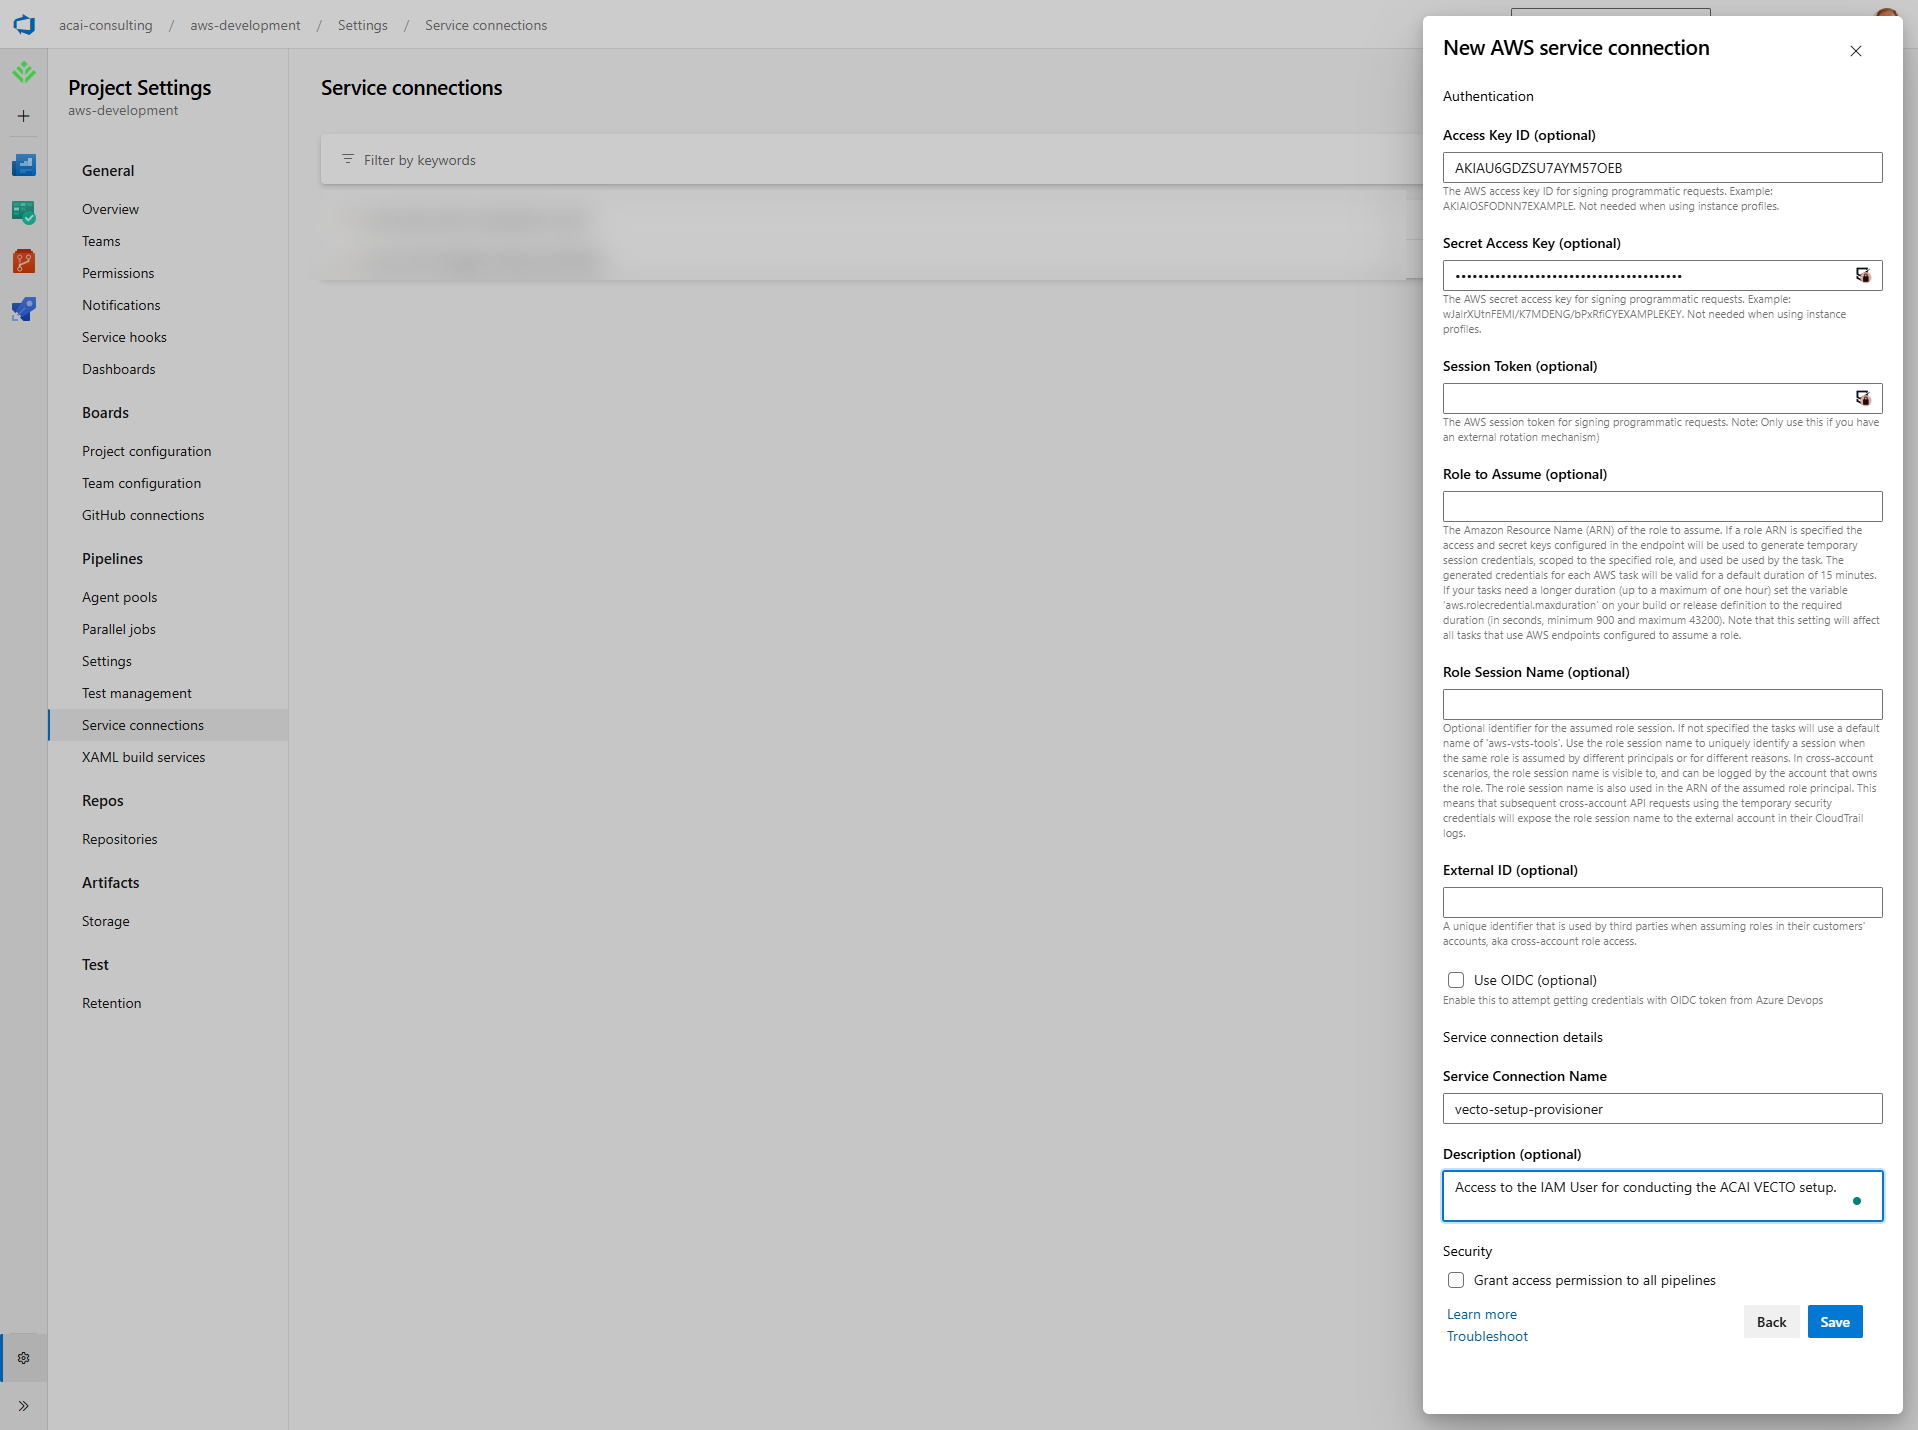Open Repositories under Repos

[x=120, y=839]
